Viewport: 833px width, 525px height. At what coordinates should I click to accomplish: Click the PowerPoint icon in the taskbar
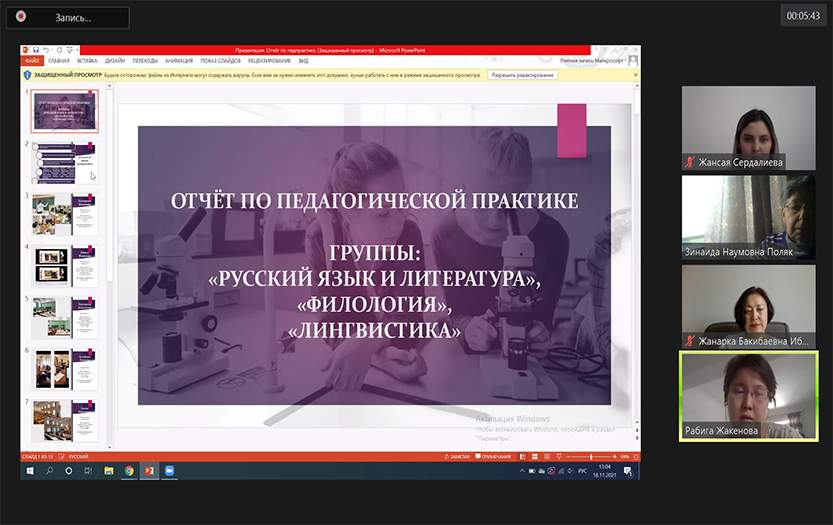pyautogui.click(x=149, y=470)
